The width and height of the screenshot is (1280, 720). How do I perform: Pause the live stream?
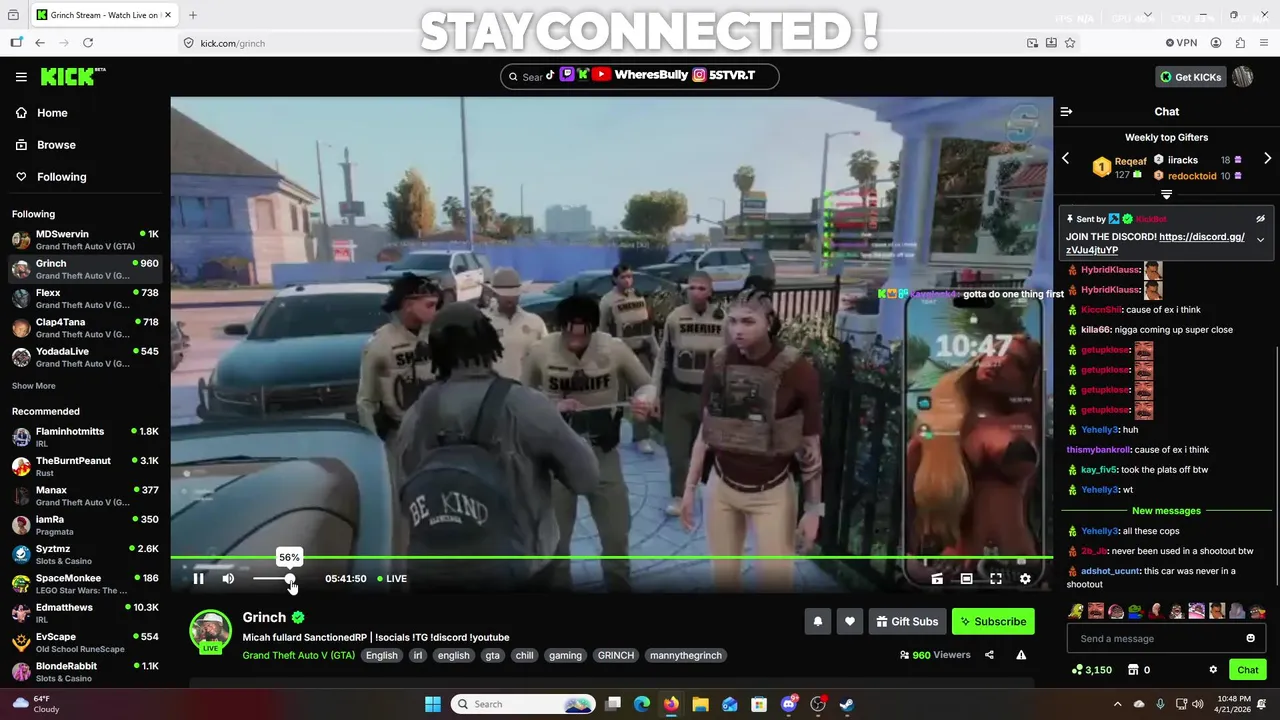point(198,578)
